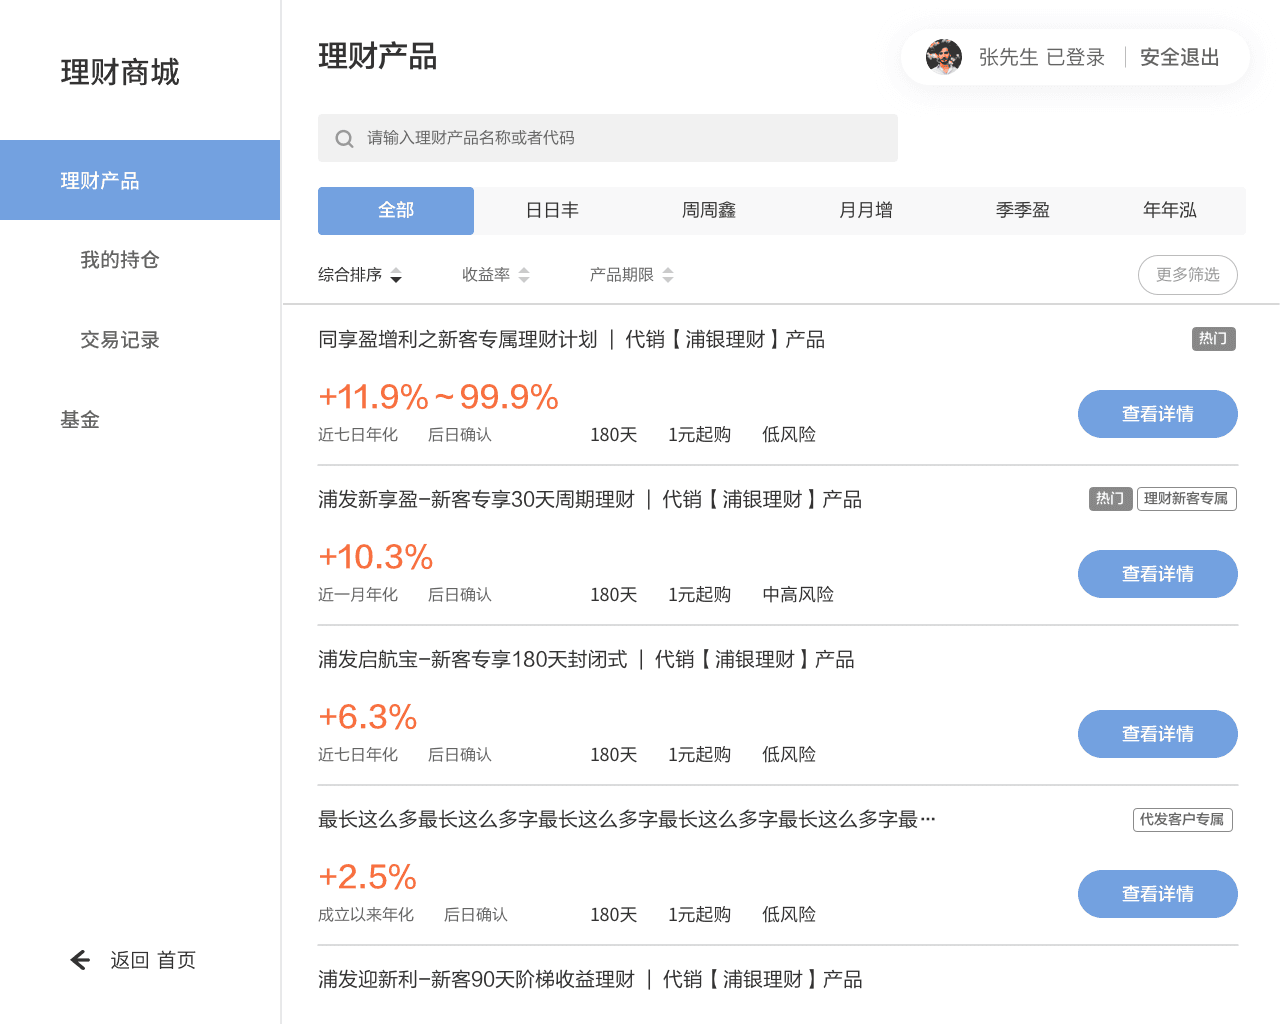Screen dimensions: 1280x1024
Task: Click the 更多筛选 button
Action: [1188, 275]
